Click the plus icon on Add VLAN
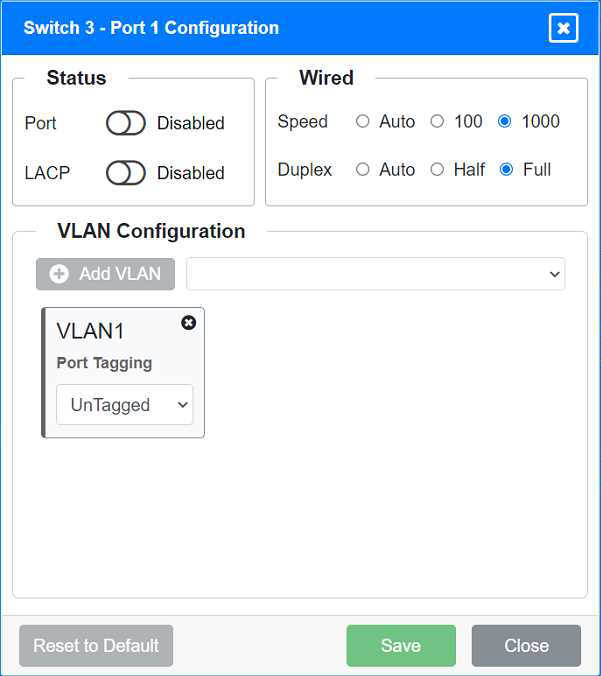This screenshot has height=676, width=601. point(59,274)
